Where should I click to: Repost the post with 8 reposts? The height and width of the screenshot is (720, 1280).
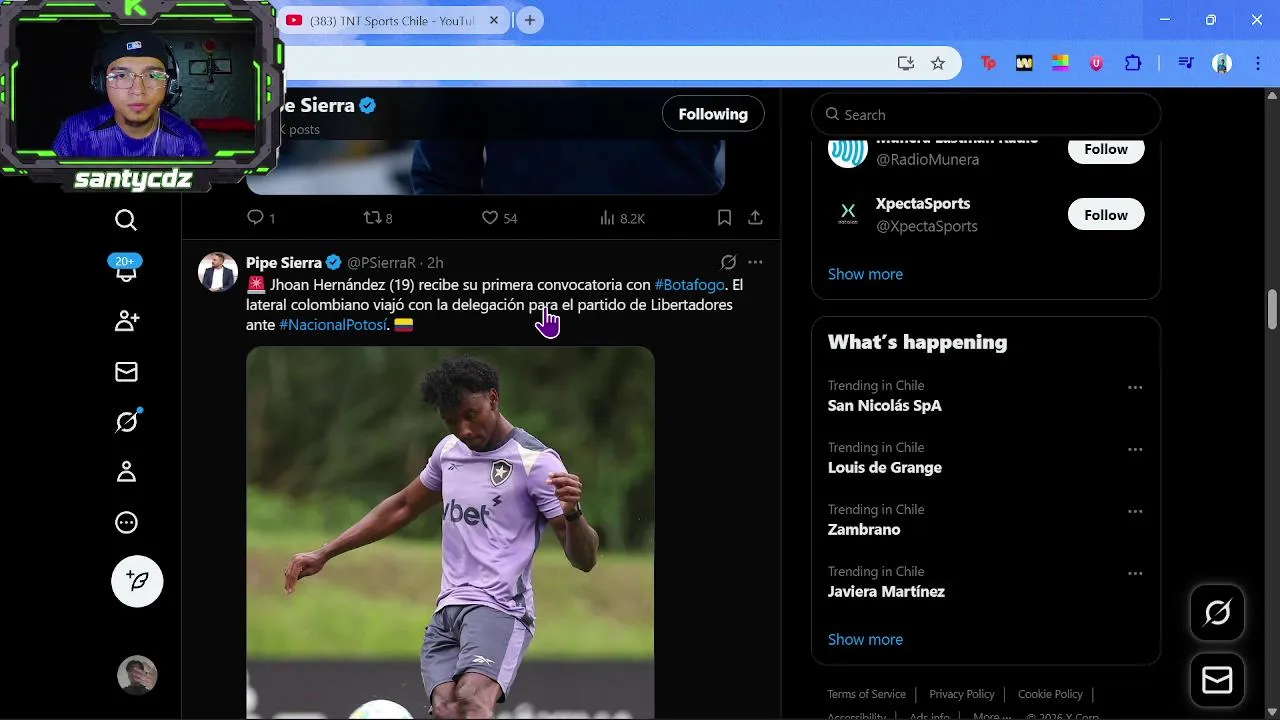click(377, 218)
